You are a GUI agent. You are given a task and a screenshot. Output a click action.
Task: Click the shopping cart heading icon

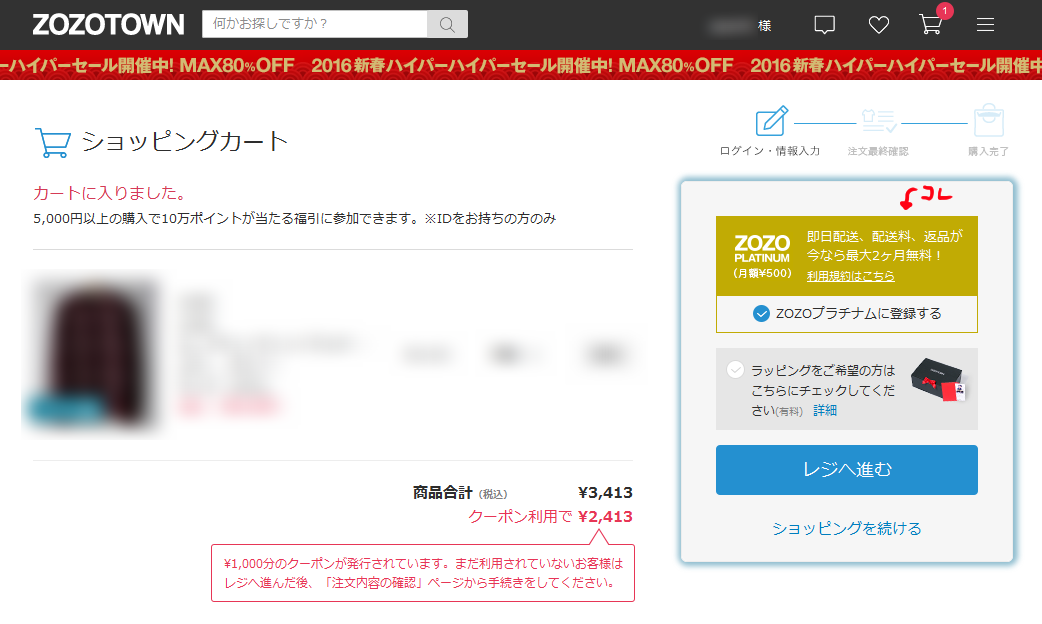[52, 142]
